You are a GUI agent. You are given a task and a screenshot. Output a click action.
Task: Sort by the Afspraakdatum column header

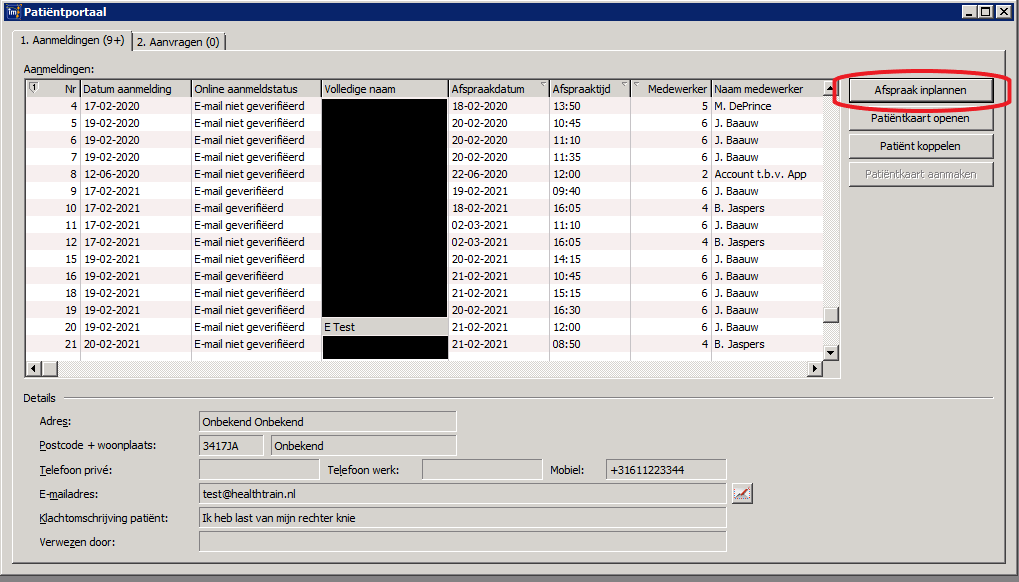tap(497, 89)
